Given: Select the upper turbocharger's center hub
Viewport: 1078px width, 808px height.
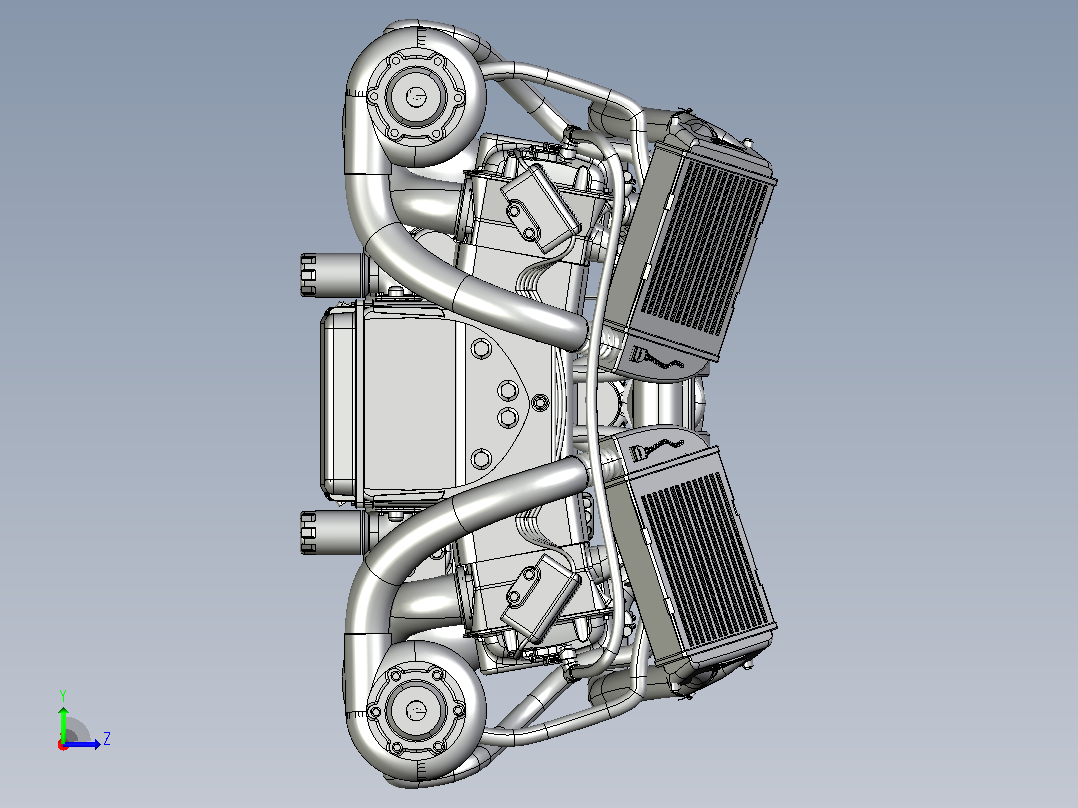Looking at the screenshot, I should pyautogui.click(x=416, y=96).
